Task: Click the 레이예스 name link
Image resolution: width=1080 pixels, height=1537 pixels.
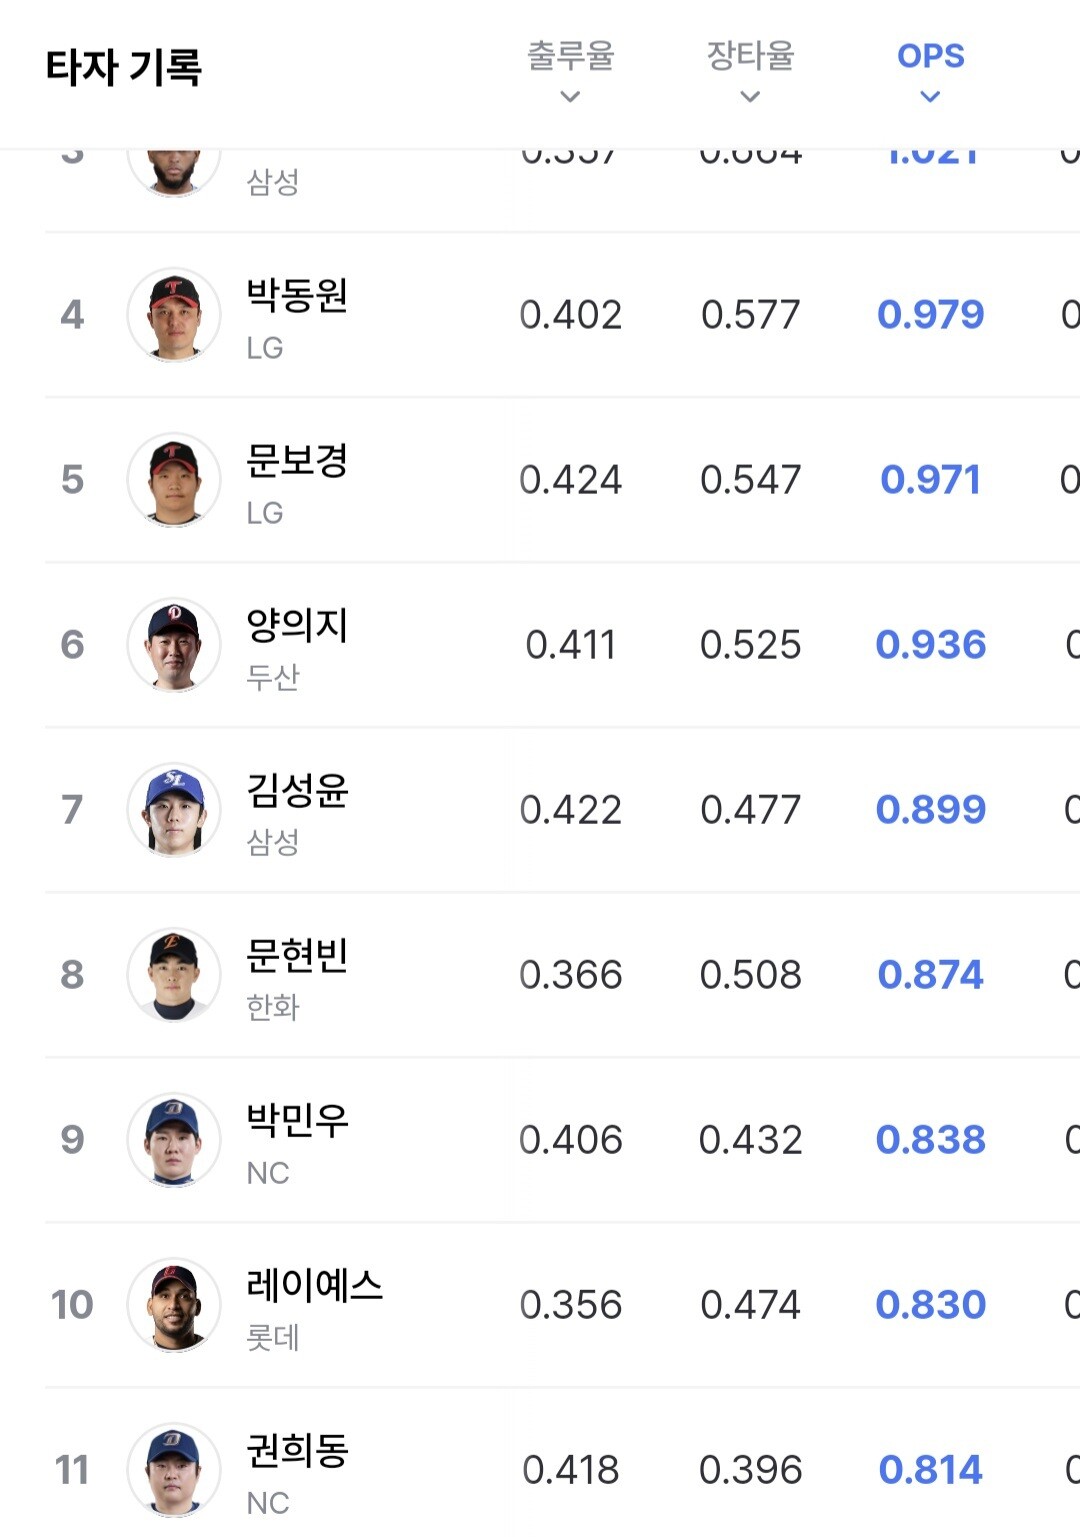Action: [x=314, y=1285]
